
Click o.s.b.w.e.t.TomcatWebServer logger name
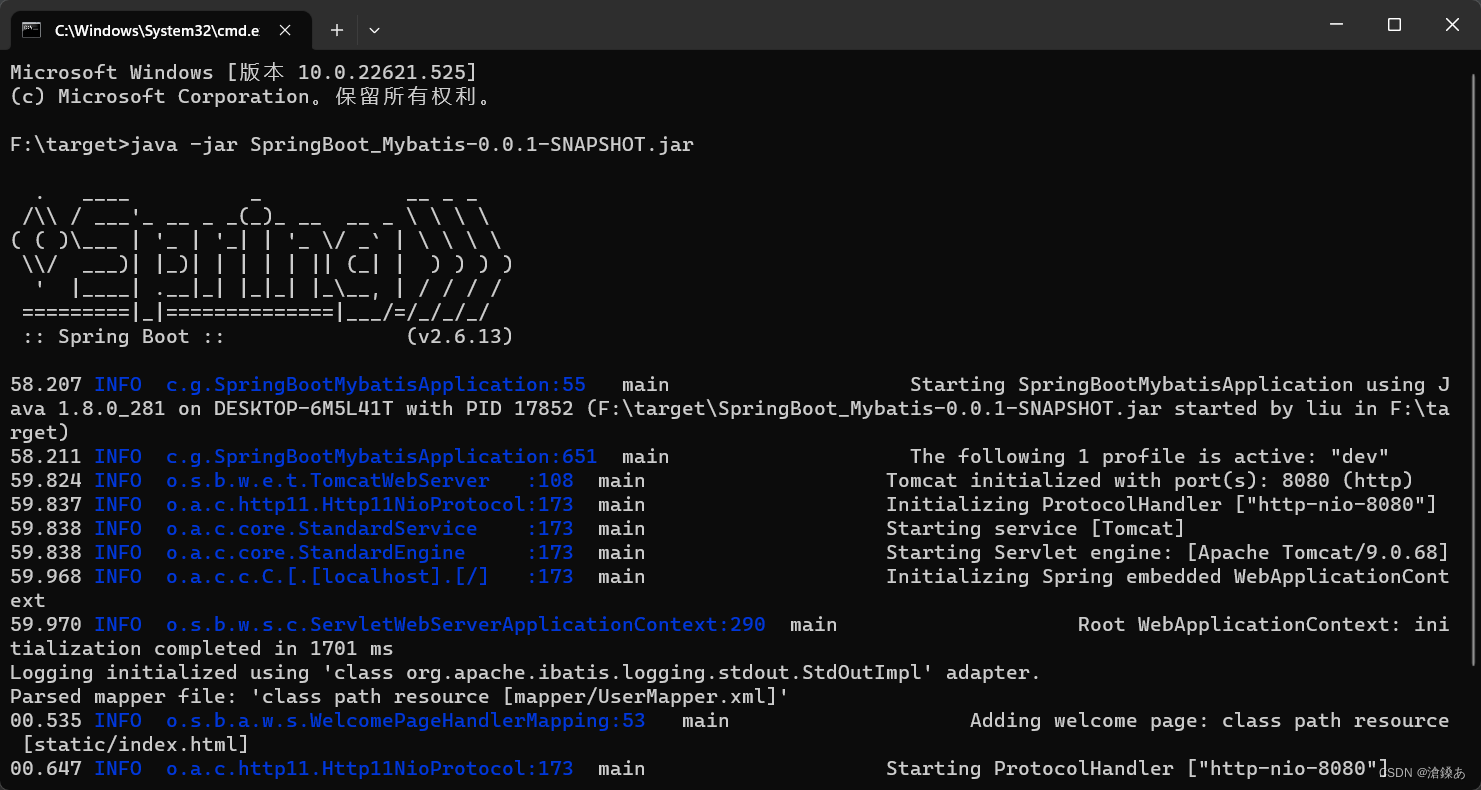tap(328, 481)
